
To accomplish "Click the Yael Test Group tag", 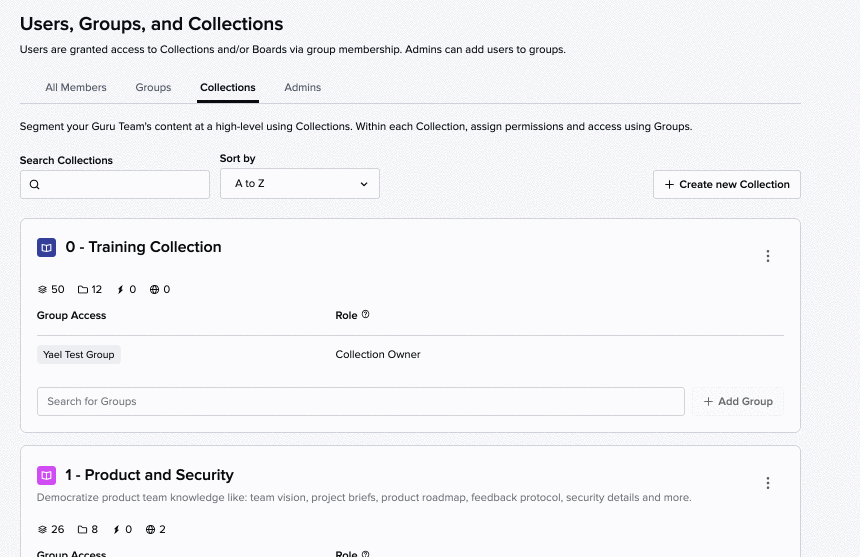I will tap(79, 355).
